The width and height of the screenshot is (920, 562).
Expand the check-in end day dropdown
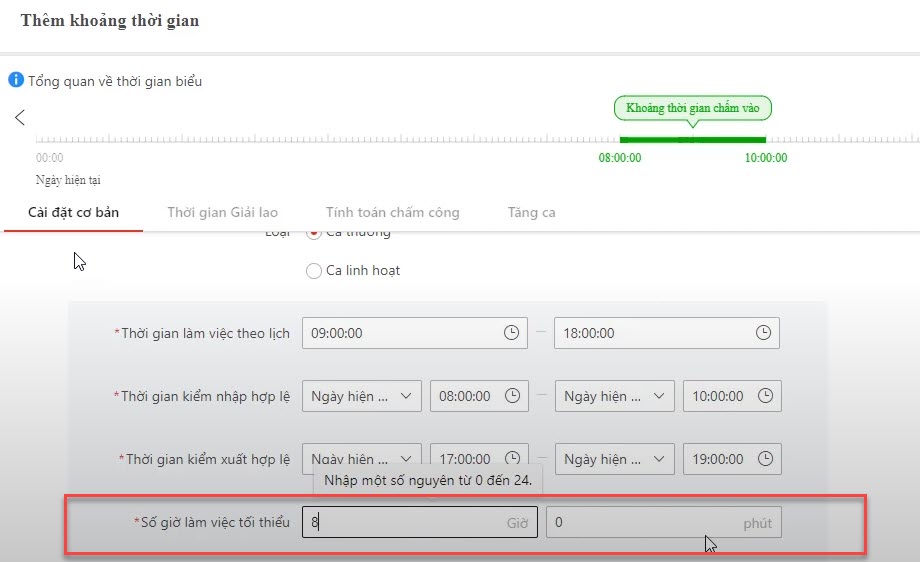coord(614,396)
